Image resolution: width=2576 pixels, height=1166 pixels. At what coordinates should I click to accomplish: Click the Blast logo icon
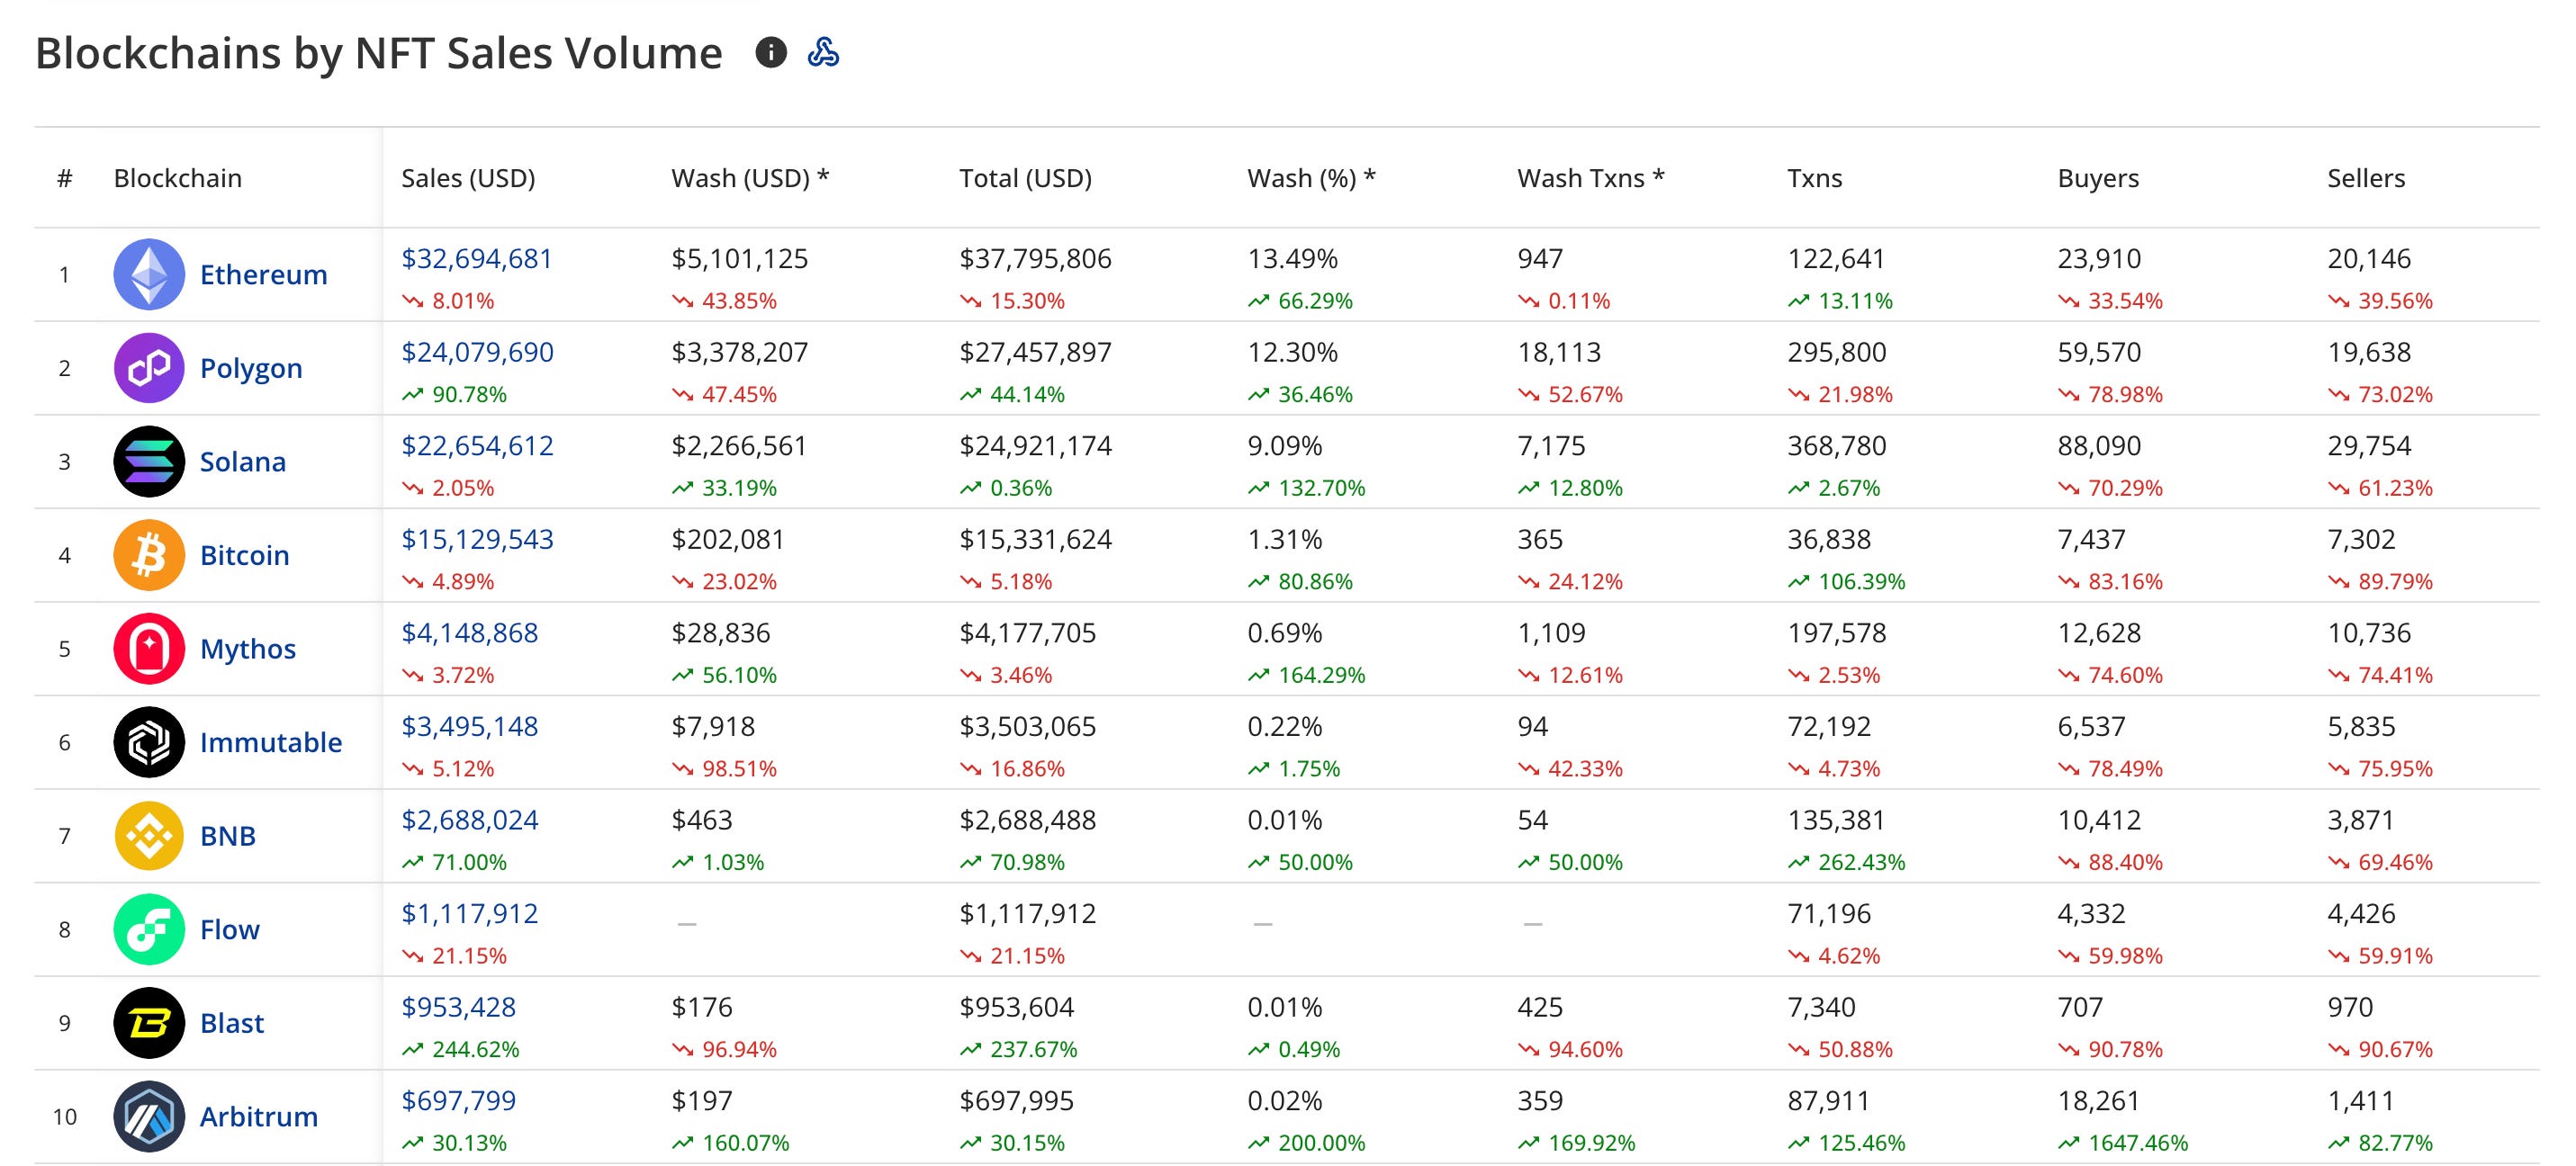click(x=149, y=1022)
